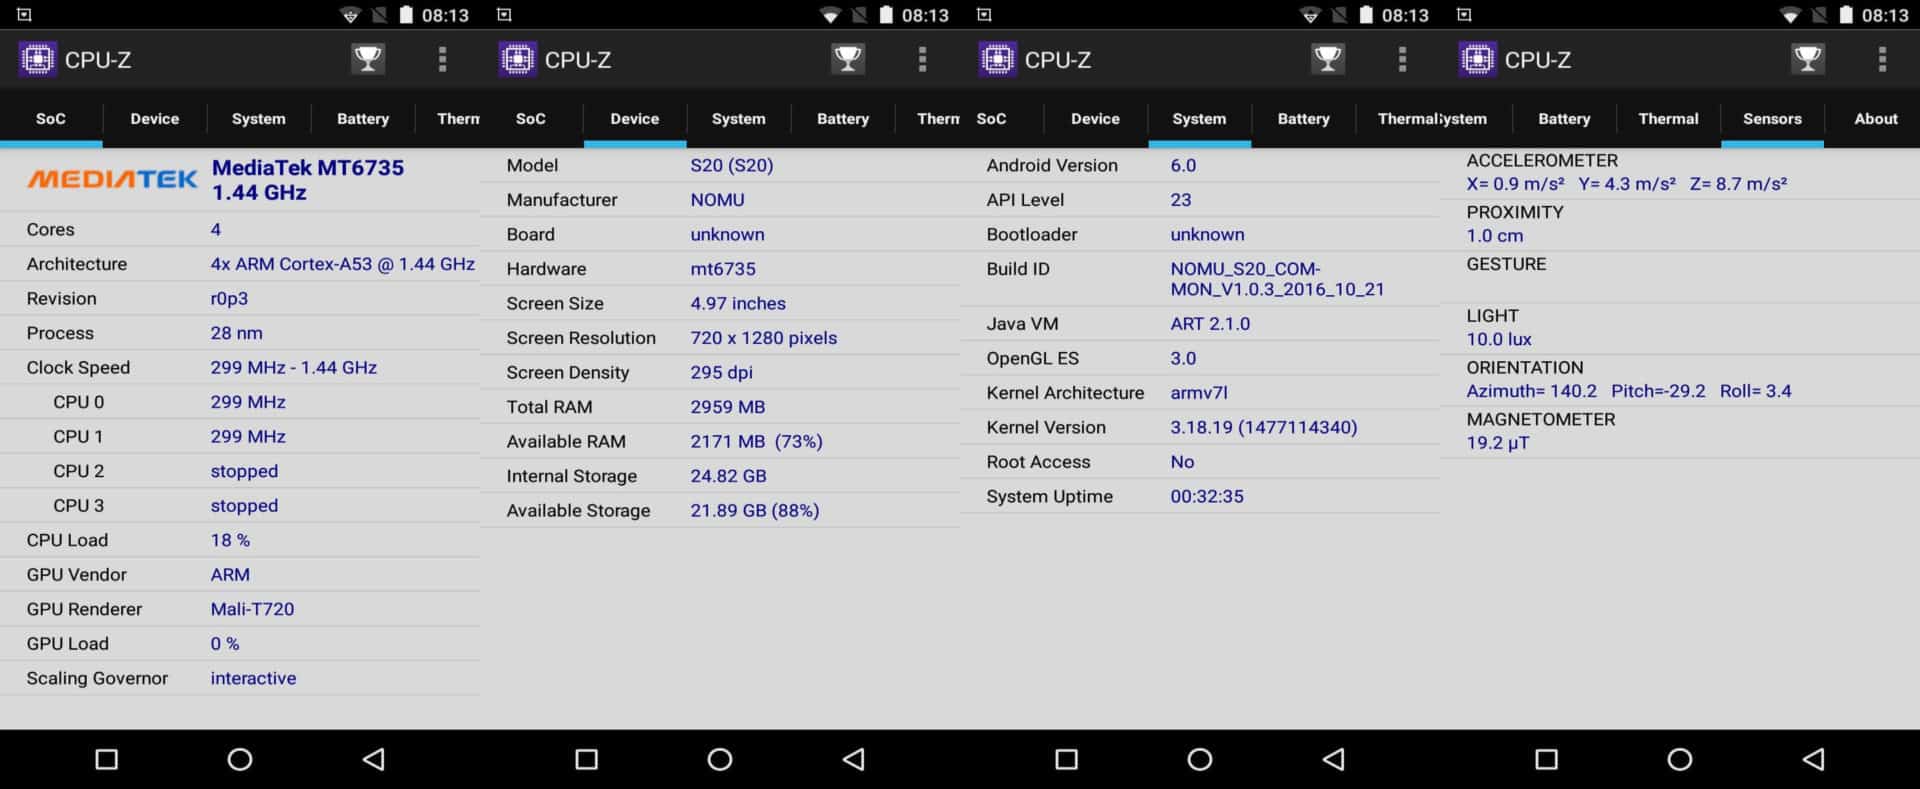Open the System tab in the second screen
The width and height of the screenshot is (1920, 789).
coord(738,118)
